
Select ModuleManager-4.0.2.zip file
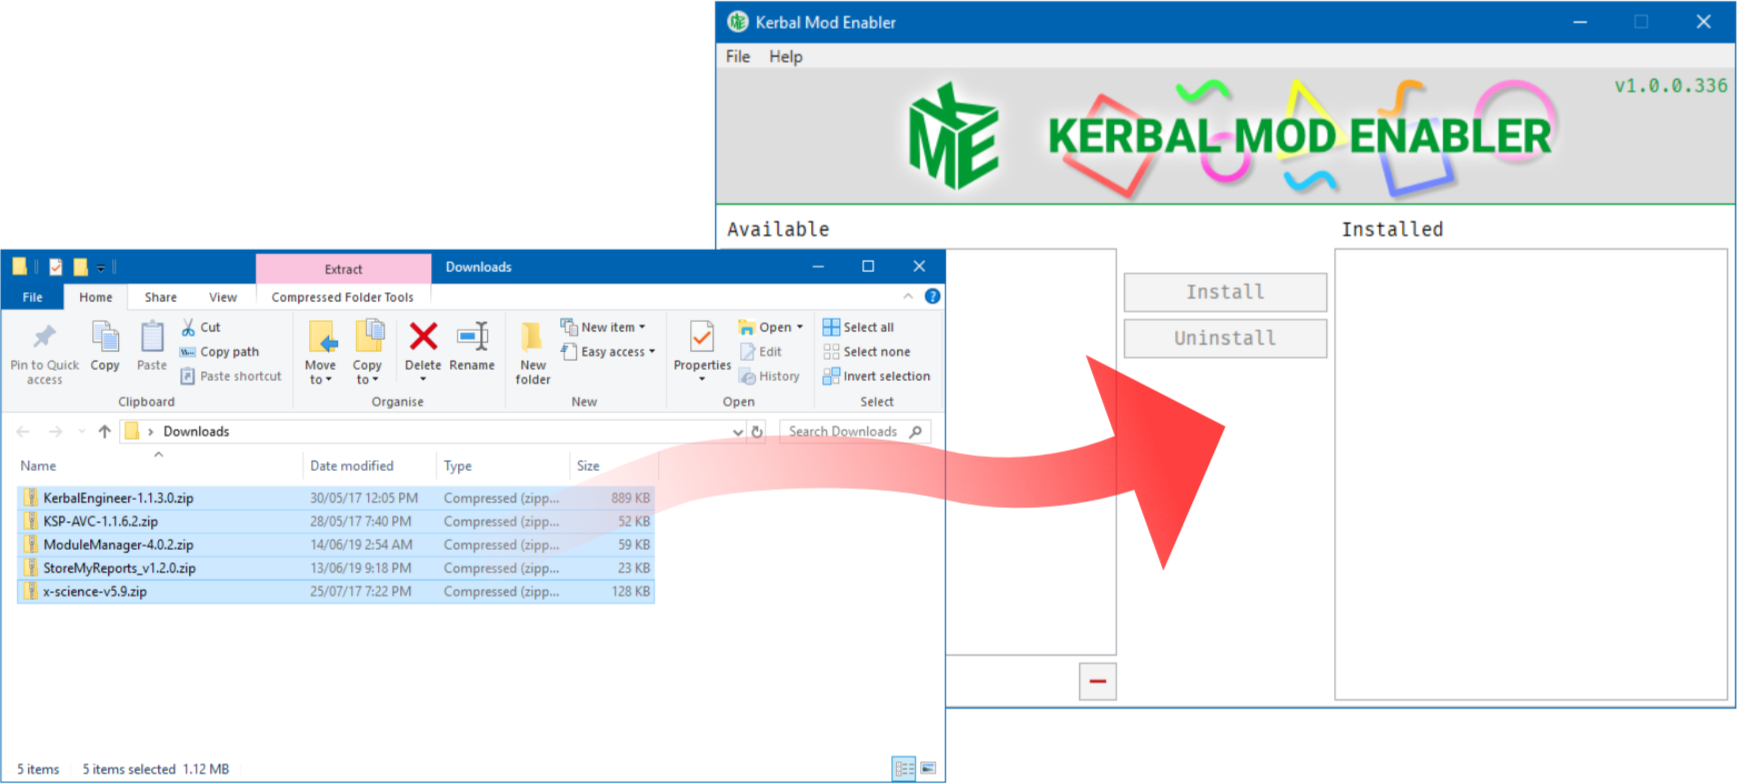coord(335,544)
